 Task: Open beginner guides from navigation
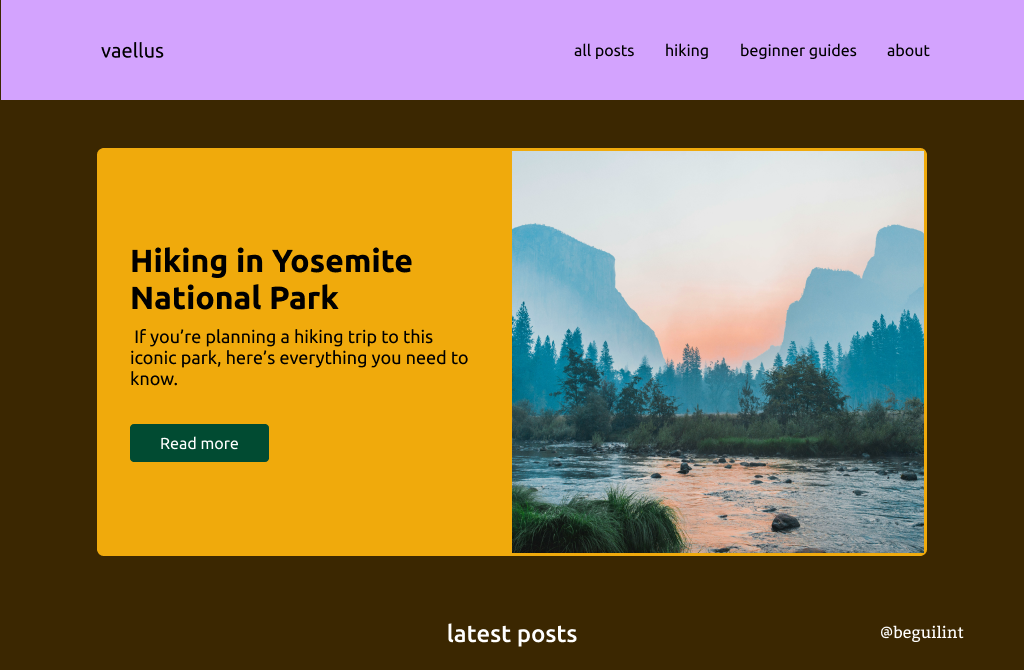coord(797,51)
